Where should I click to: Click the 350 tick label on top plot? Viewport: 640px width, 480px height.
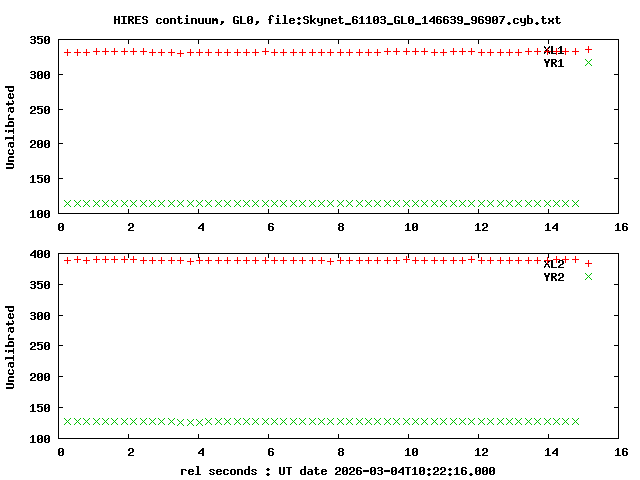coord(41,40)
